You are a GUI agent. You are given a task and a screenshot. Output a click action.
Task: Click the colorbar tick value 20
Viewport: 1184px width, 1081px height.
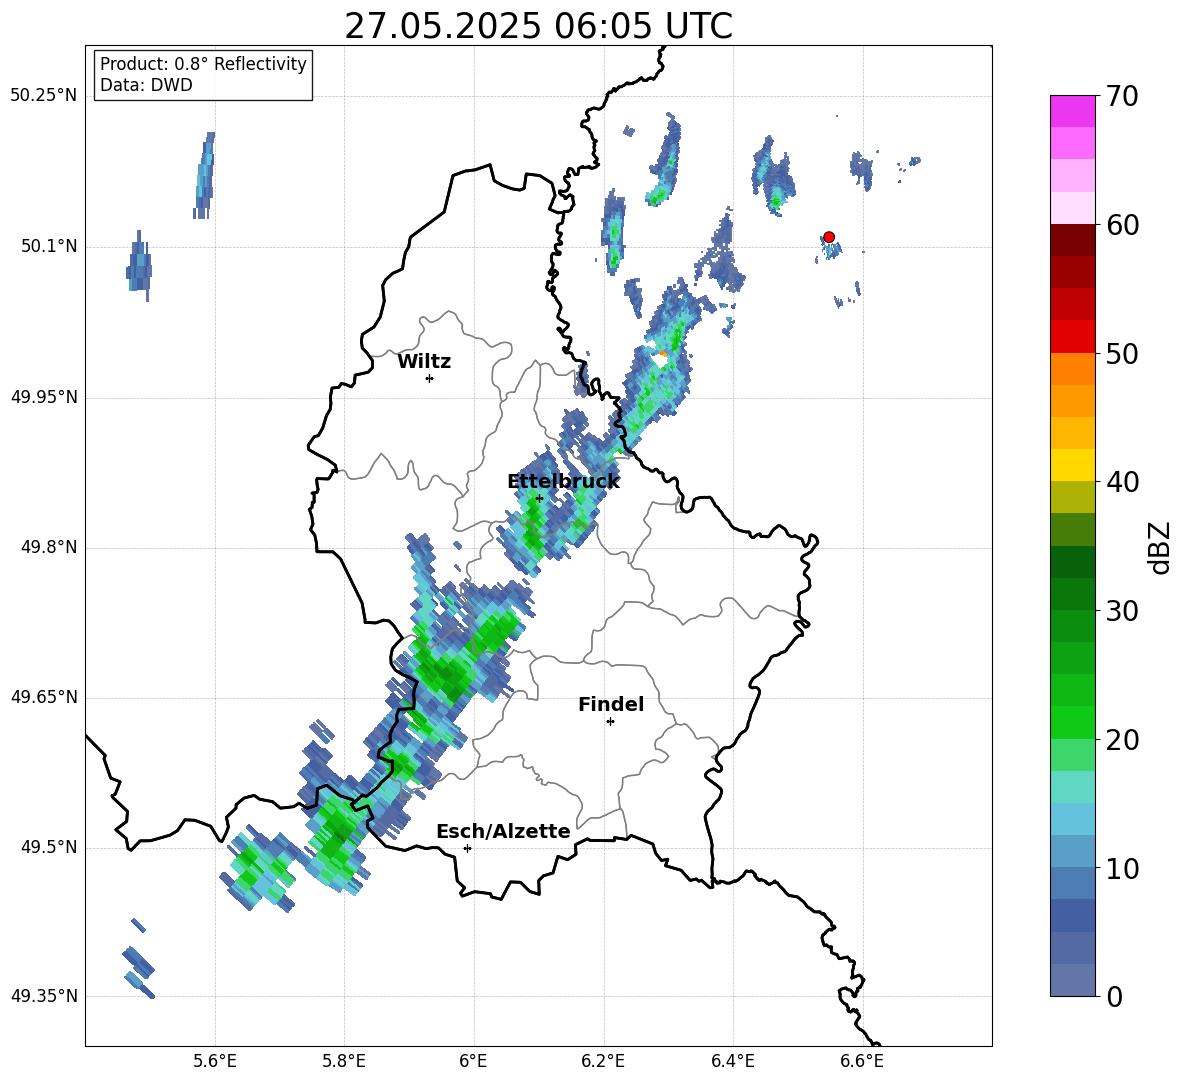1122,739
